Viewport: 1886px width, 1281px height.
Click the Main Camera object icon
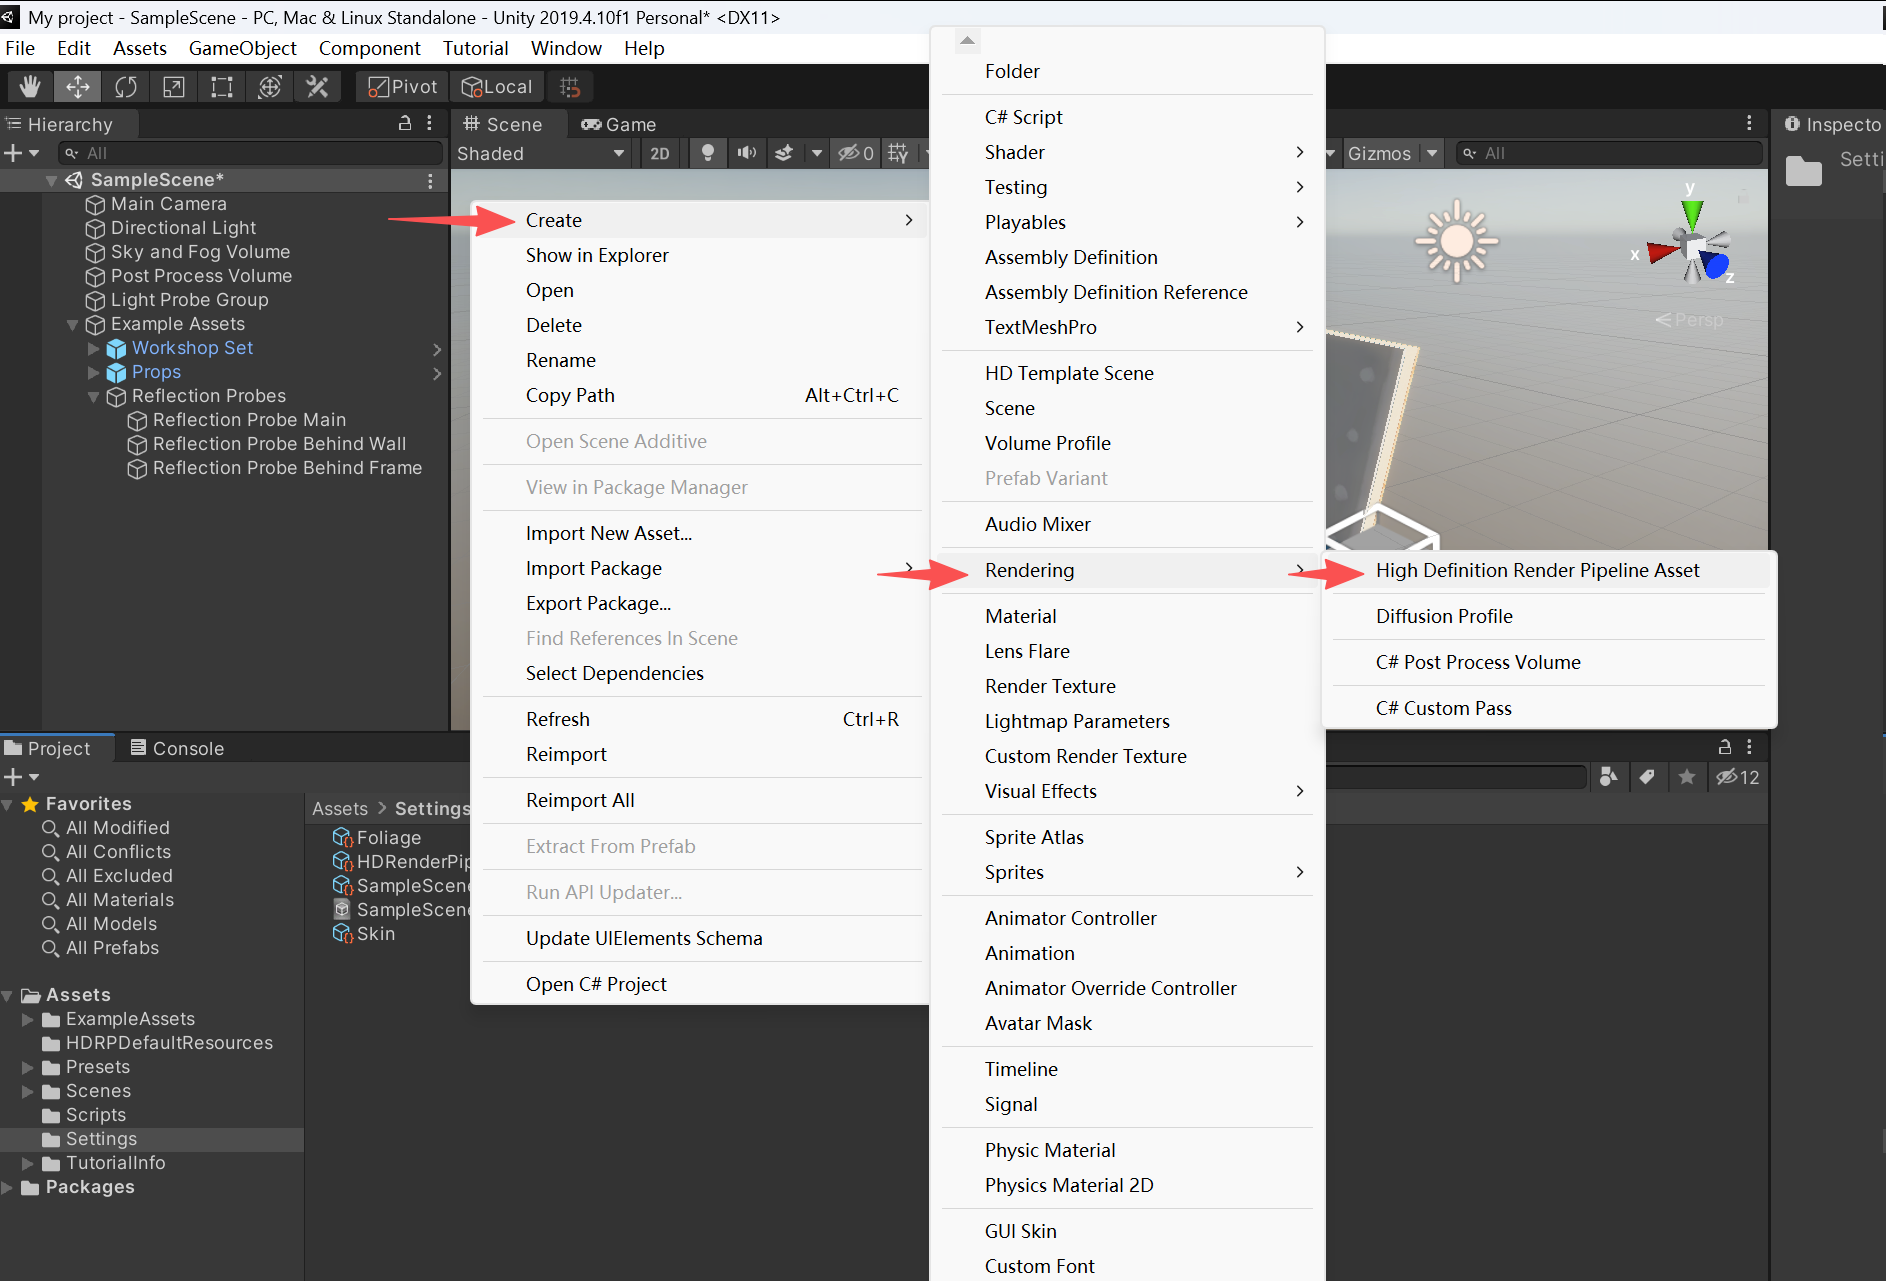click(x=95, y=204)
